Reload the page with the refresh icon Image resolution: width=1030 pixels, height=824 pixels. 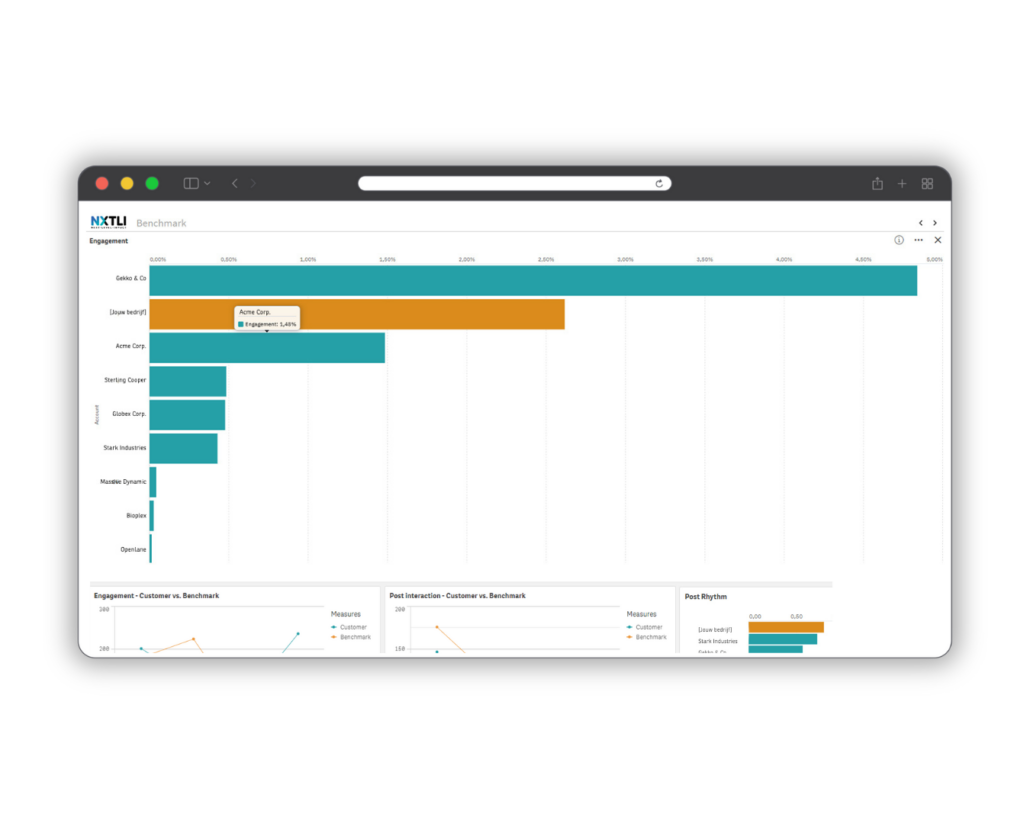659,184
